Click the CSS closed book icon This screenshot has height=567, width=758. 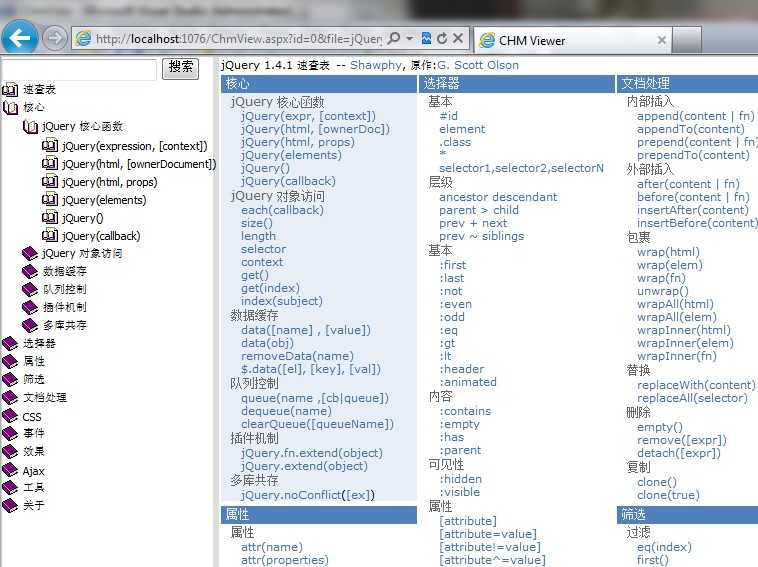click(10, 416)
